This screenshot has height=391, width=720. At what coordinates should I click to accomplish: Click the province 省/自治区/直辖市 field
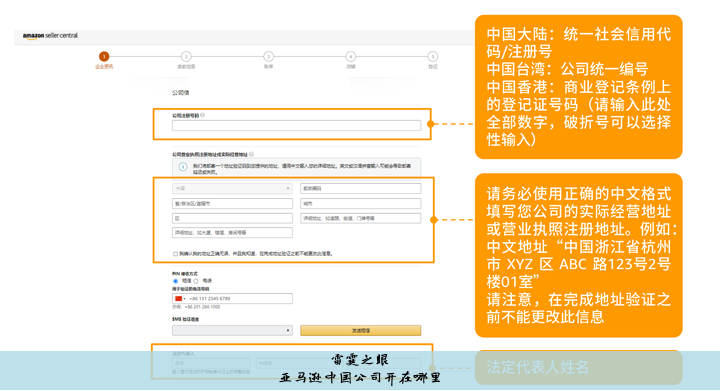[x=232, y=203]
